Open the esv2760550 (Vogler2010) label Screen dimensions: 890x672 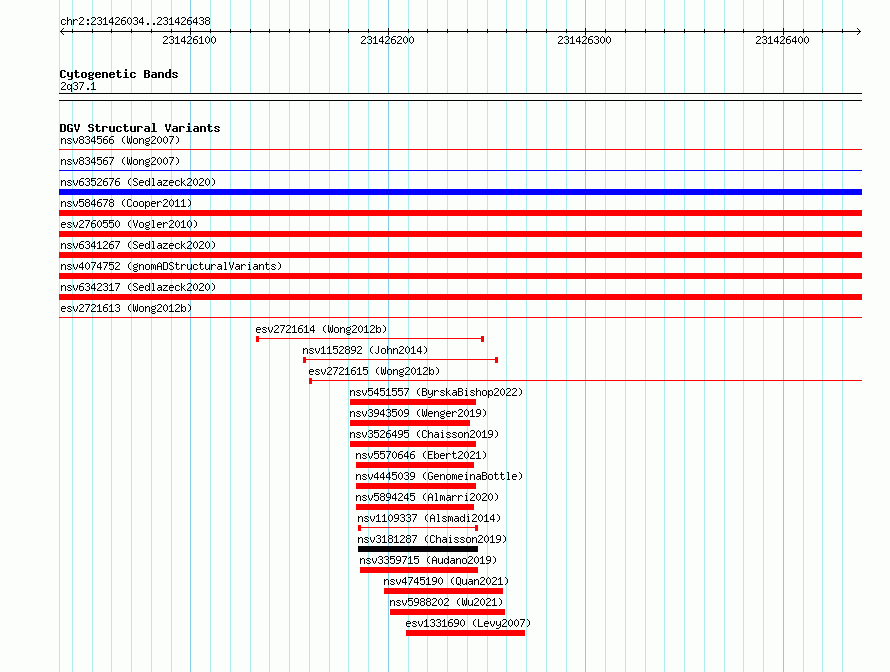coord(129,224)
